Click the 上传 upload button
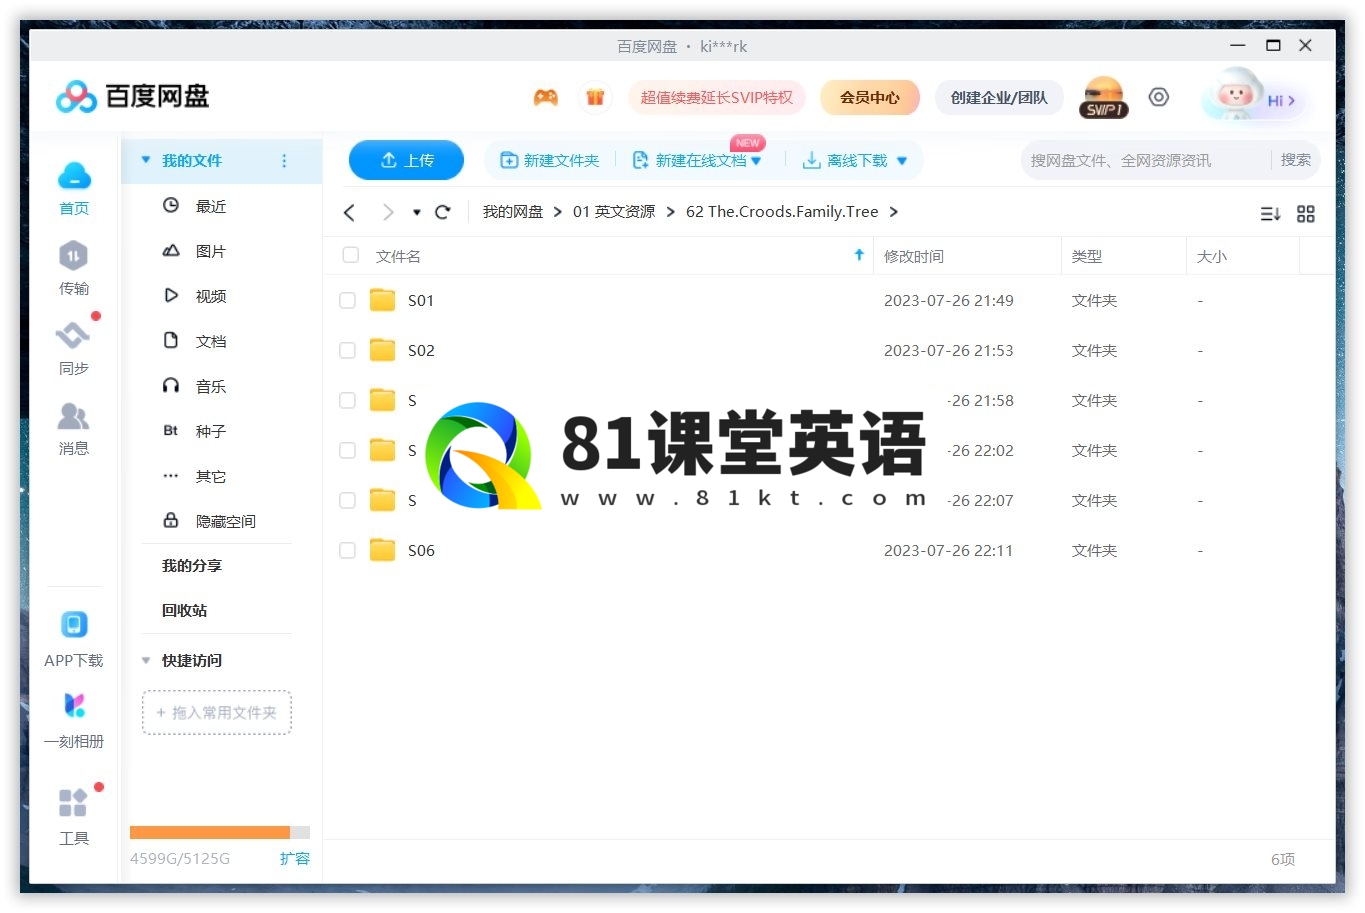 pos(406,160)
